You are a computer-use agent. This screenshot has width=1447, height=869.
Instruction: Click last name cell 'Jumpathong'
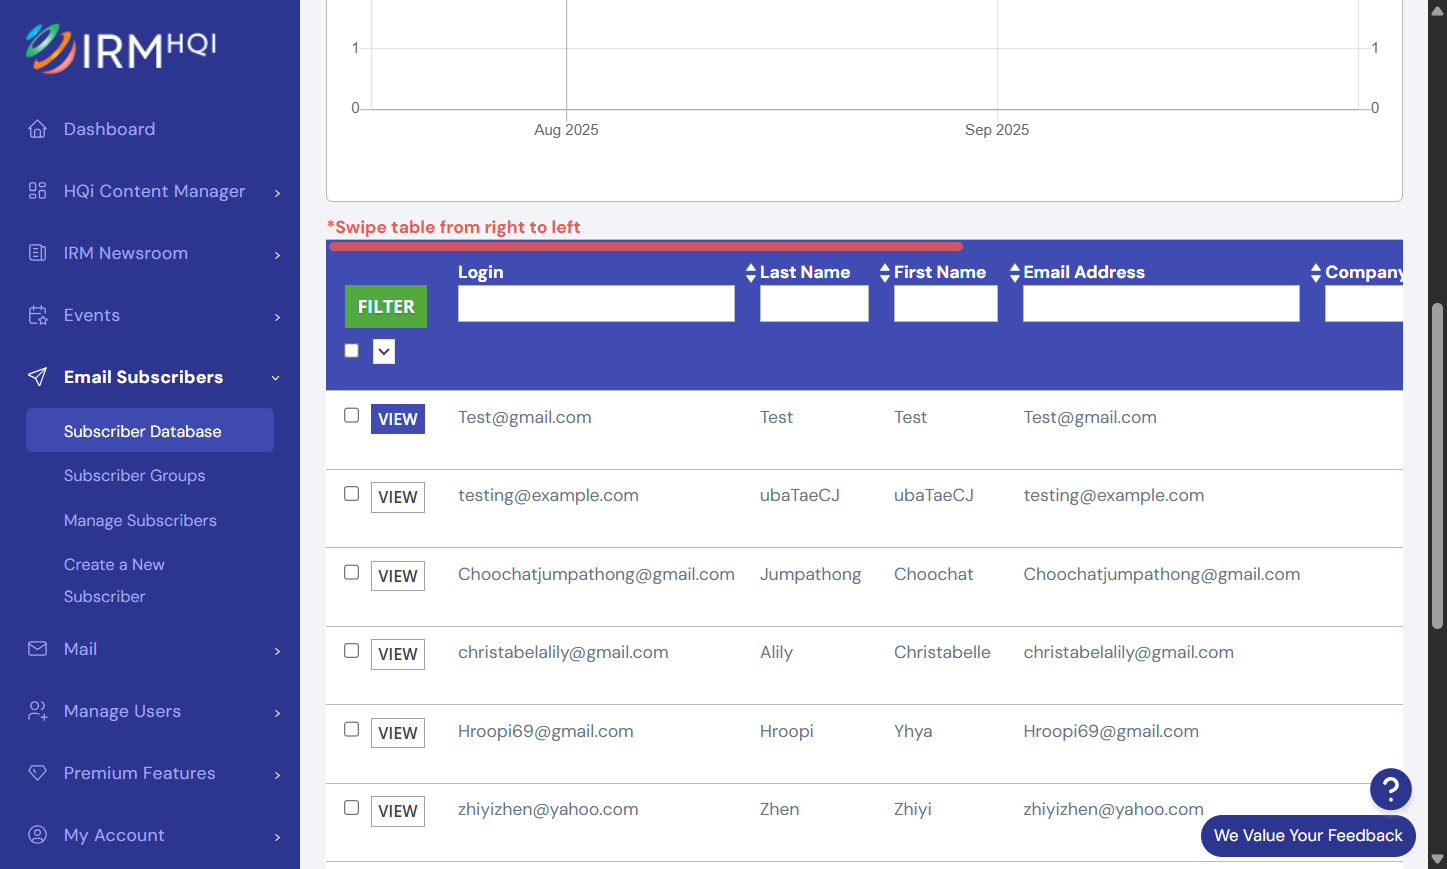tap(810, 574)
